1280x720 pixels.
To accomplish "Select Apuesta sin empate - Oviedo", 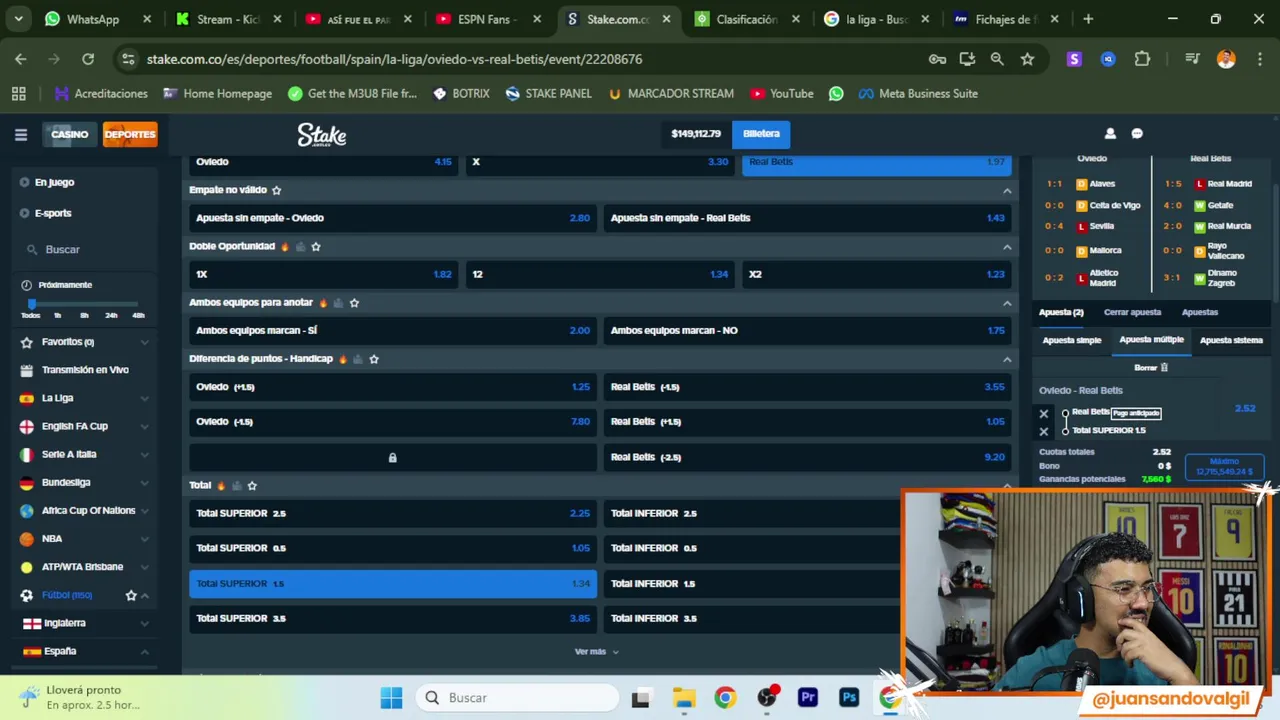I will click(x=393, y=218).
